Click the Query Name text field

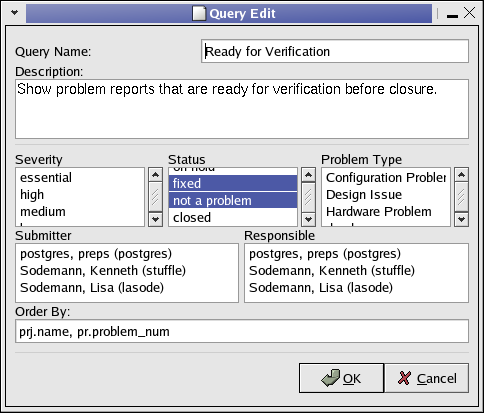coord(335,51)
